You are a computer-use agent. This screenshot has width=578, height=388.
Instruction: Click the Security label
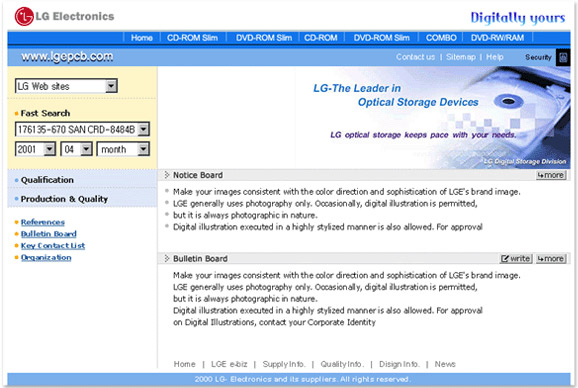[x=538, y=57]
